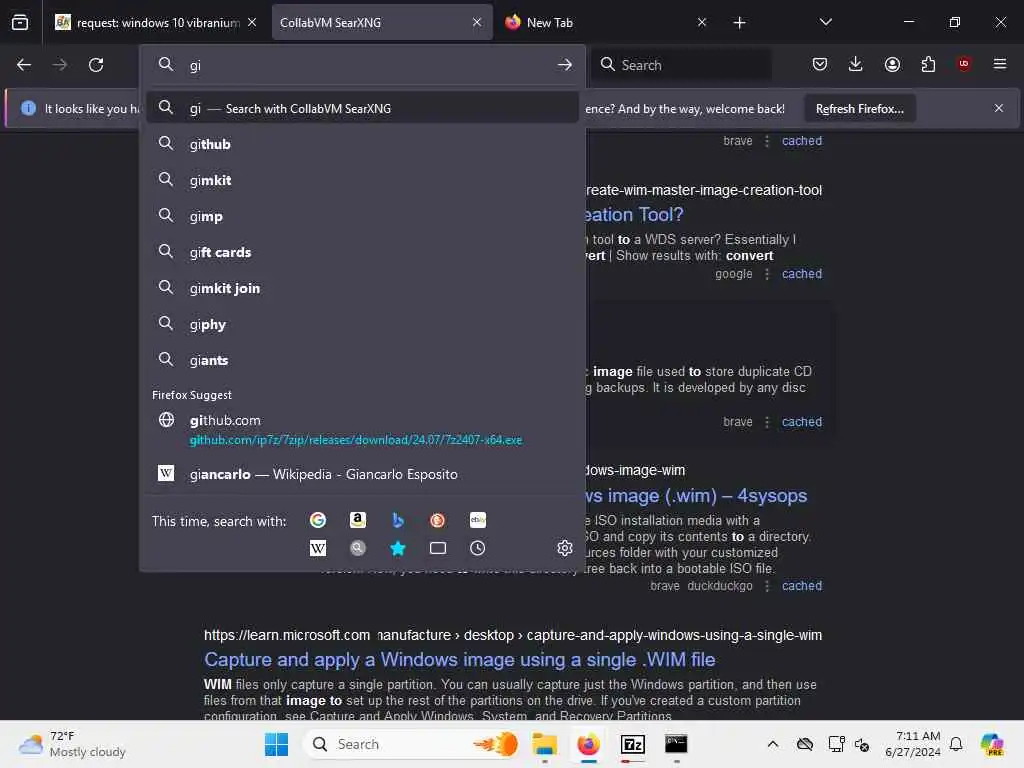Open the github.com 7zip download suggestion

point(362,429)
